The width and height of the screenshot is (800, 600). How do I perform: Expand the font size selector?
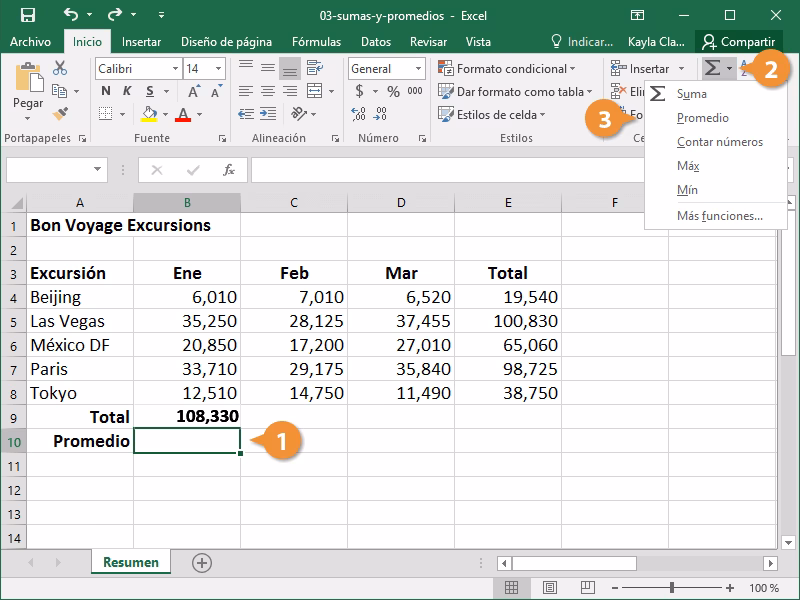[219, 68]
